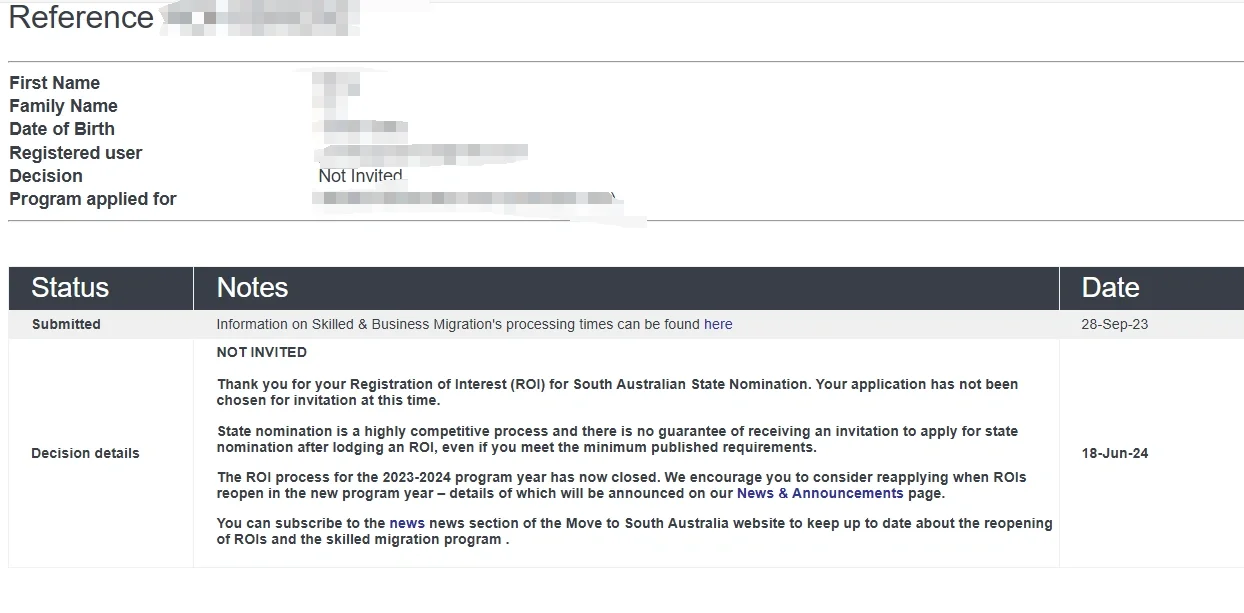Click the Decision field label
The image size is (1244, 613).
pyautogui.click(x=46, y=176)
